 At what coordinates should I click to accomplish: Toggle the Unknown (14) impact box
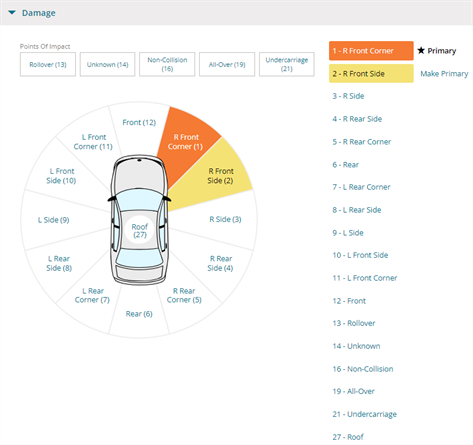tap(107, 64)
